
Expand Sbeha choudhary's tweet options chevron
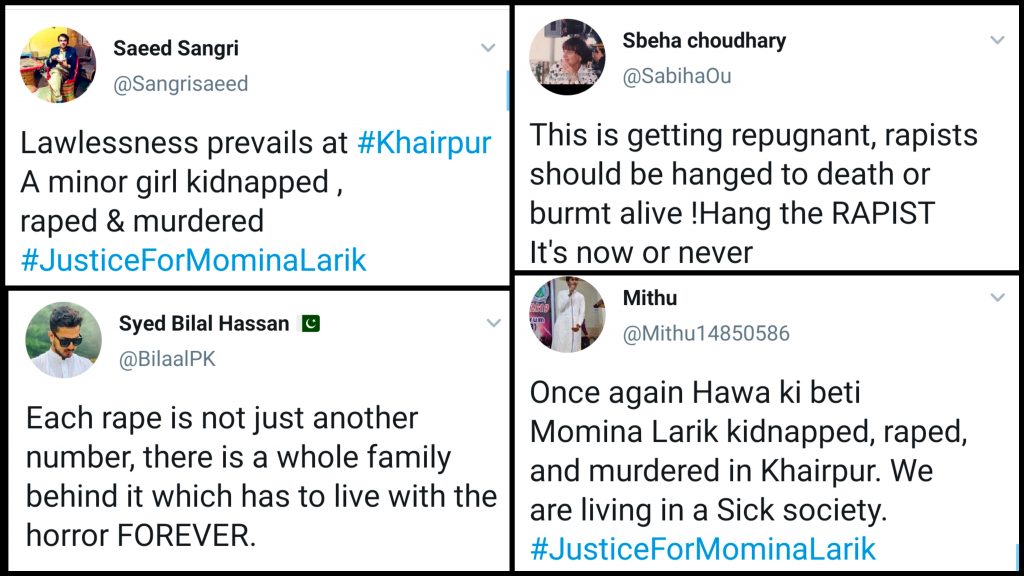click(x=997, y=40)
